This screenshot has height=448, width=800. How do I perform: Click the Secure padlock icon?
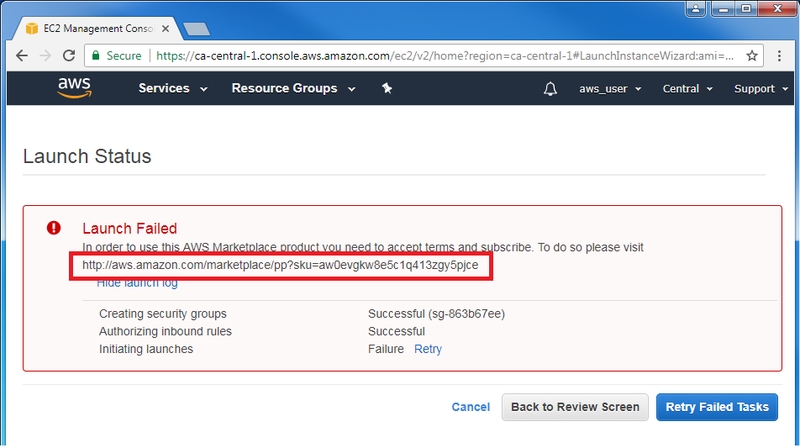95,56
